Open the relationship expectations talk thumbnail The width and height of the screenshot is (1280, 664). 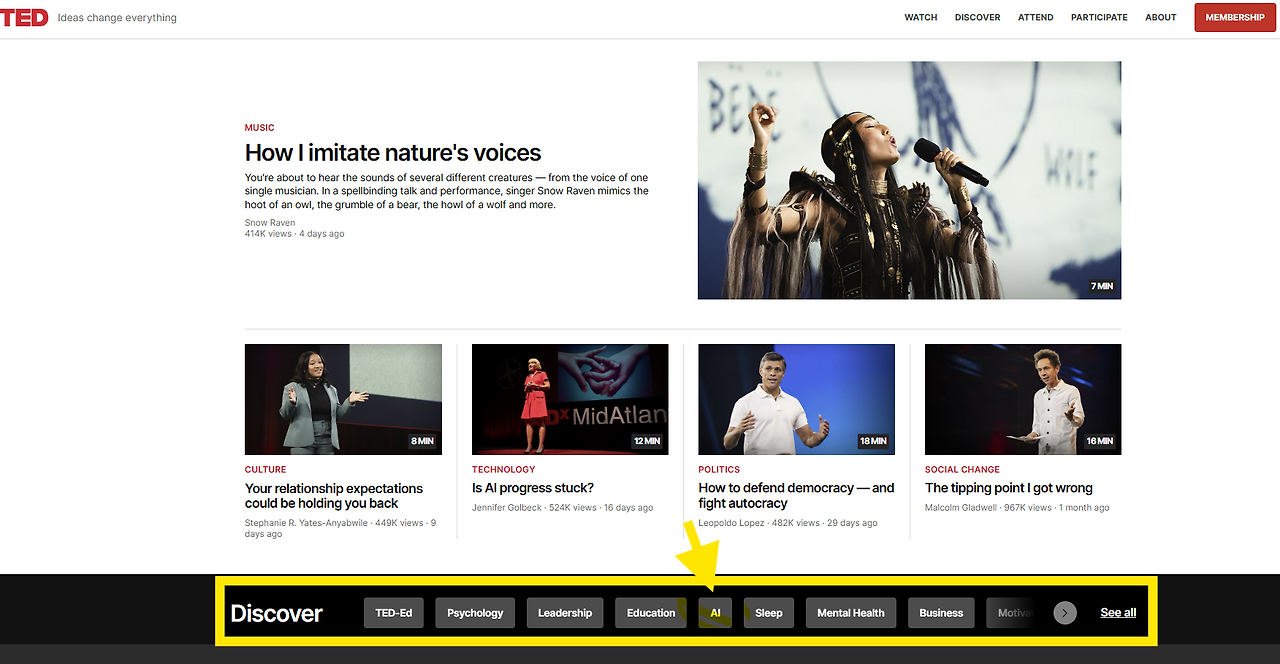click(343, 399)
